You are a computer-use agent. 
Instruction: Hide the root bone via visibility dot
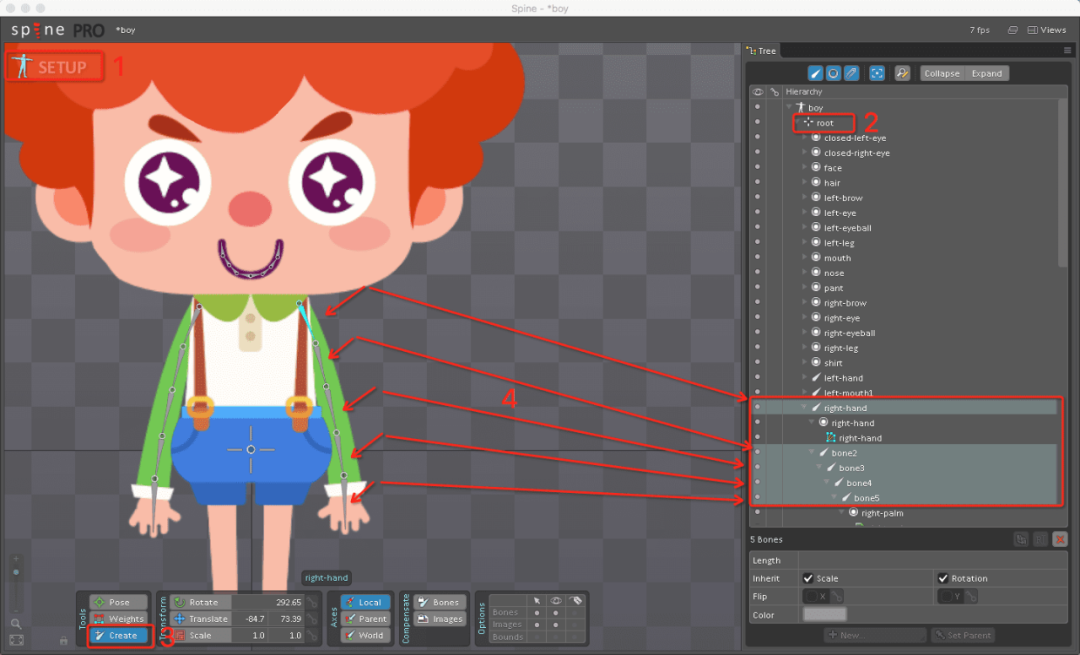click(757, 123)
